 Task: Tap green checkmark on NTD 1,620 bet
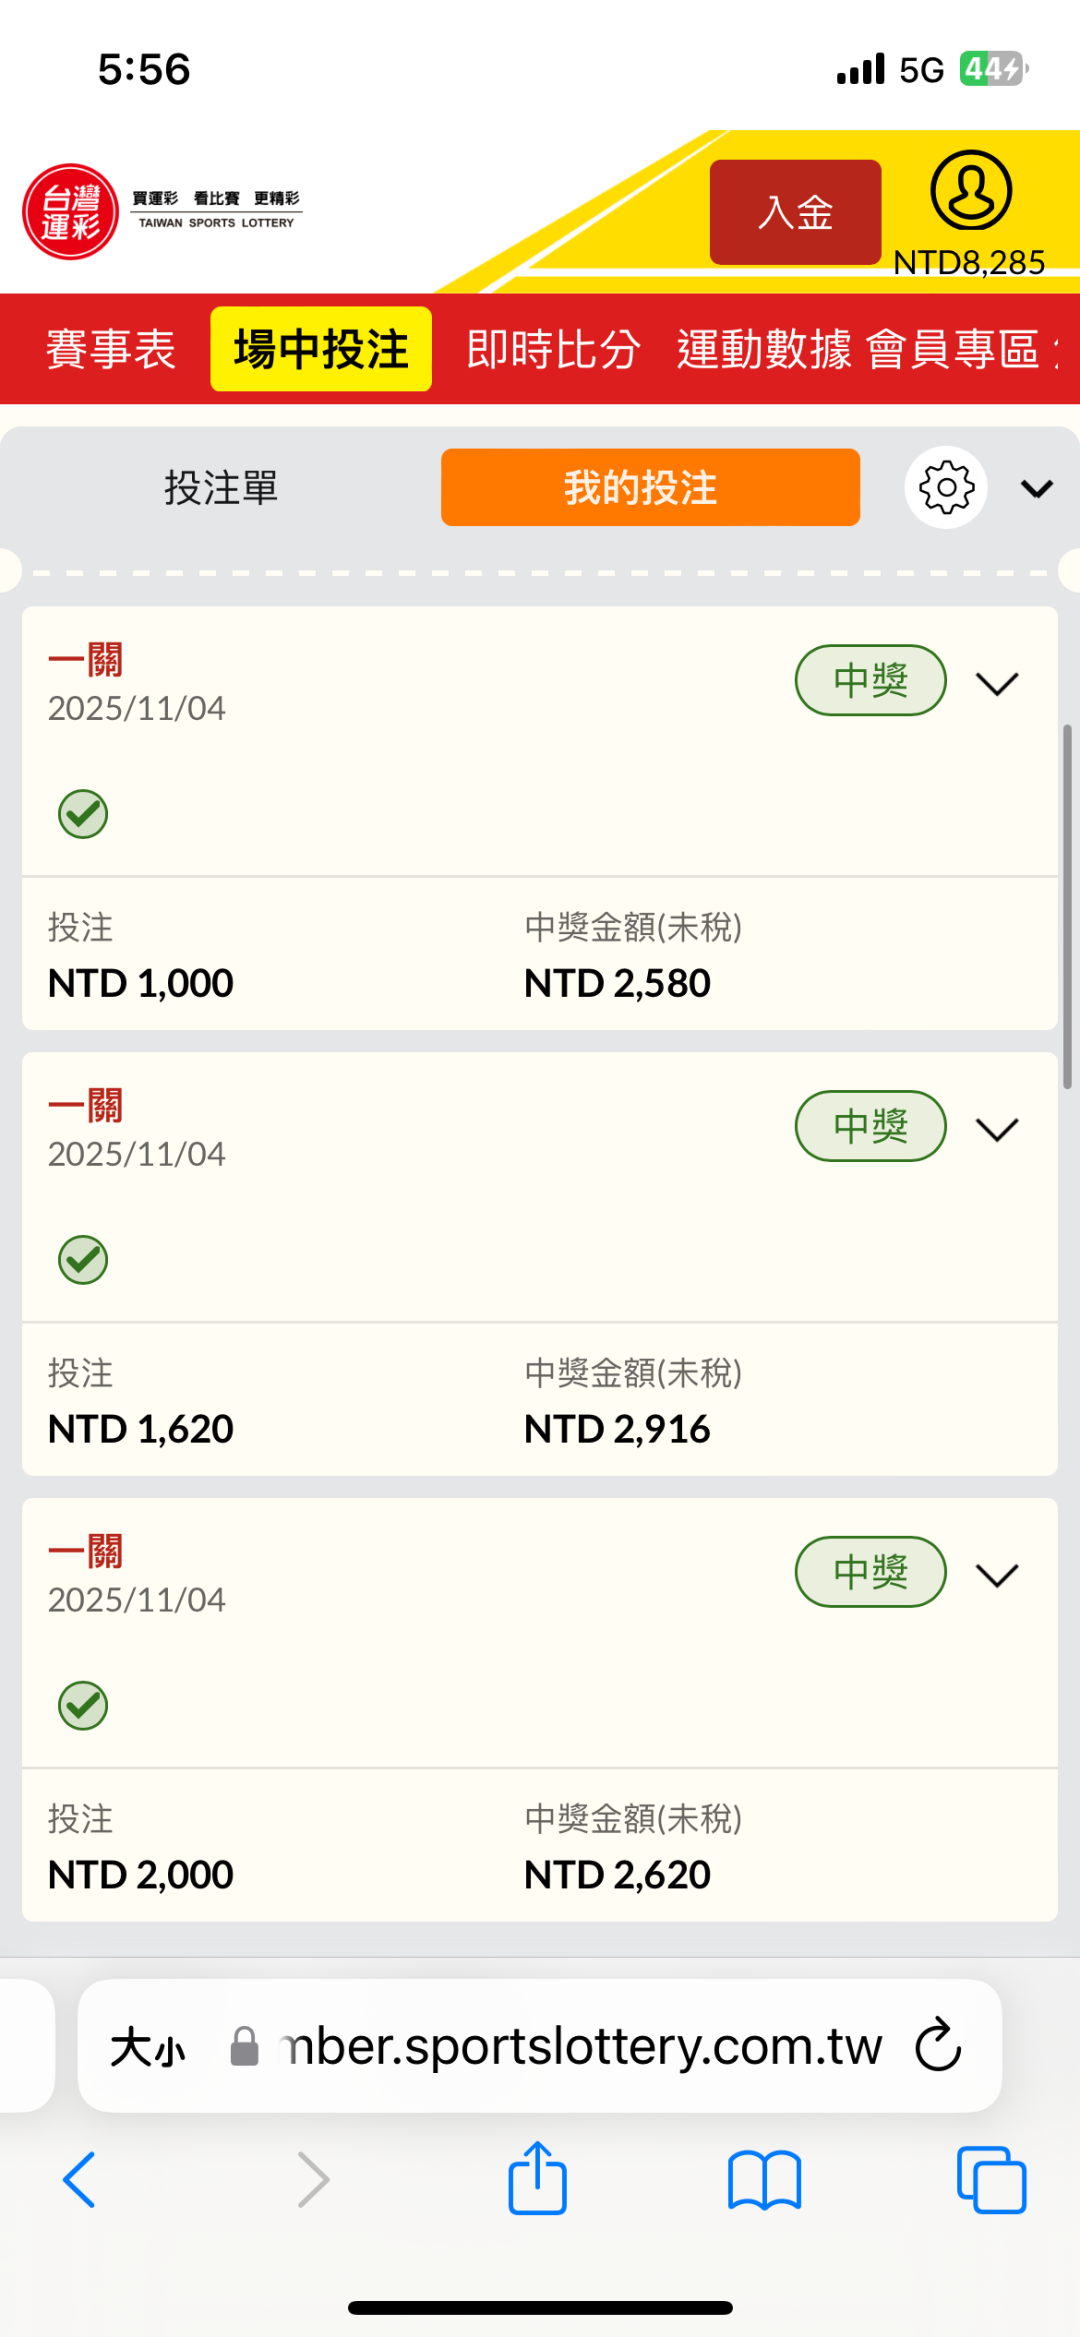pos(83,1260)
